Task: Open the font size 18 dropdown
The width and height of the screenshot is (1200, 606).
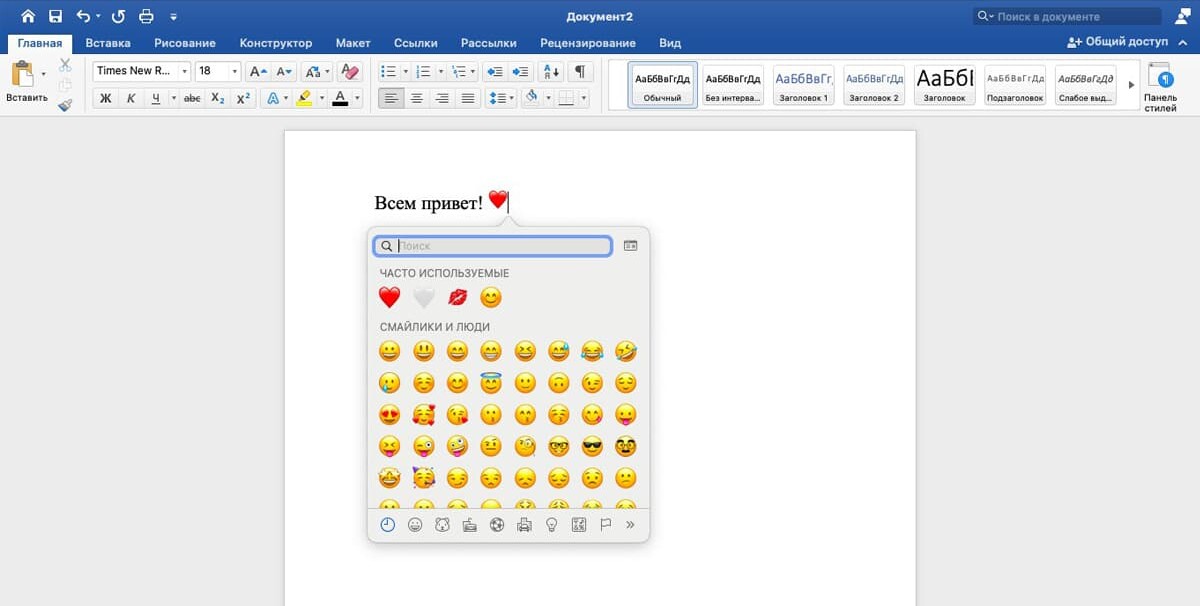Action: [235, 72]
